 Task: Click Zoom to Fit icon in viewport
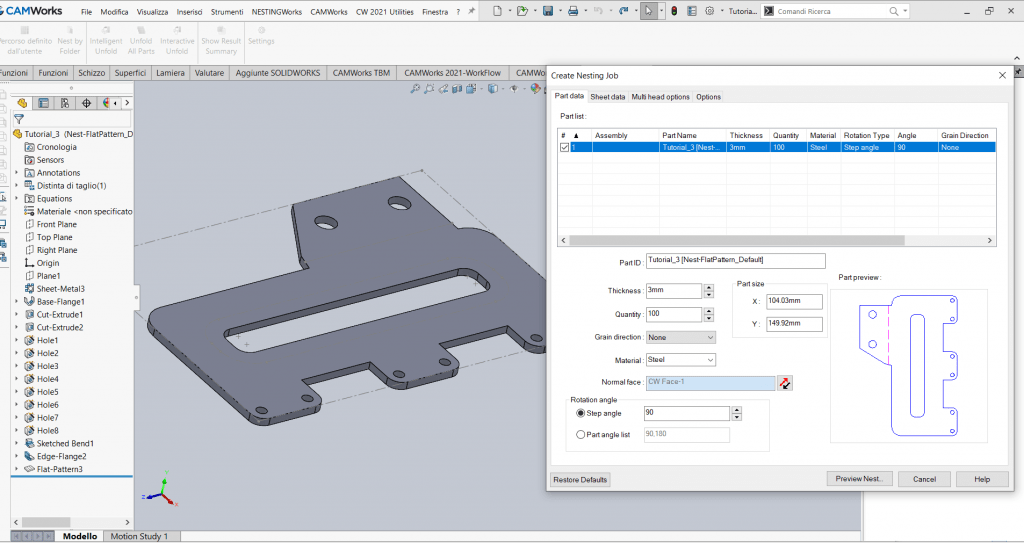(415, 89)
